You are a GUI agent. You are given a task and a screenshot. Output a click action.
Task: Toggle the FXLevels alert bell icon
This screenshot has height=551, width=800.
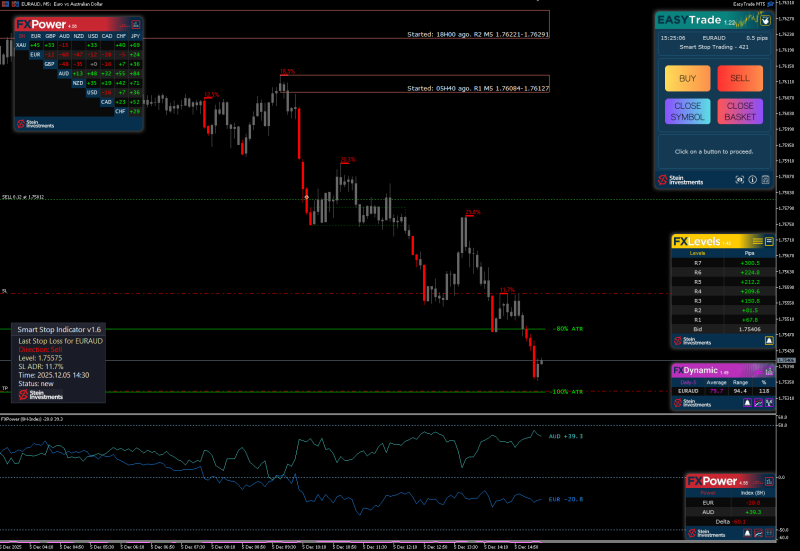(769, 340)
